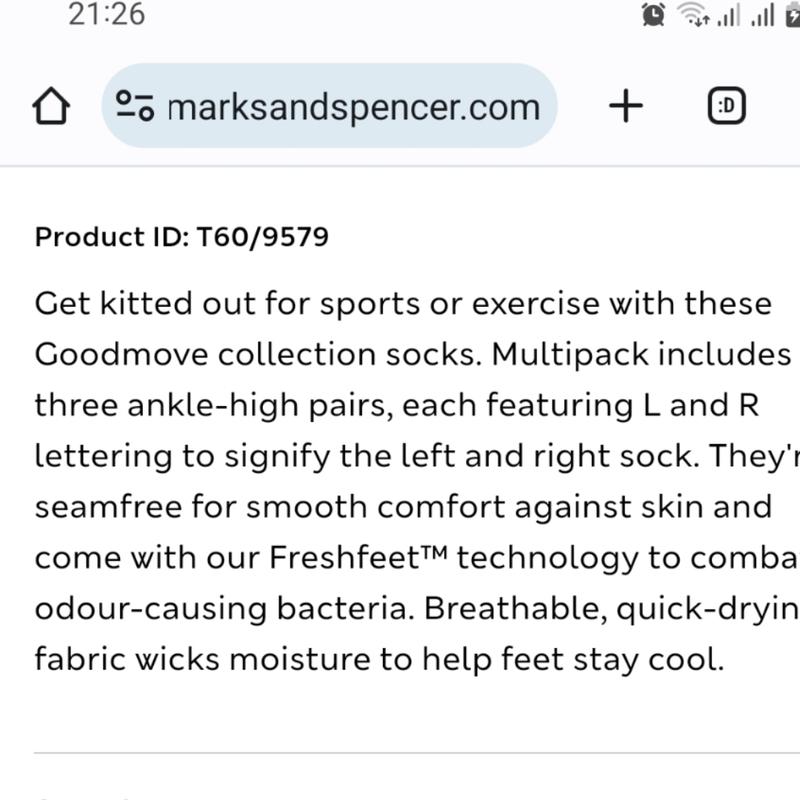
Task: Click the Product ID T60/9579 heading
Action: [x=182, y=237]
